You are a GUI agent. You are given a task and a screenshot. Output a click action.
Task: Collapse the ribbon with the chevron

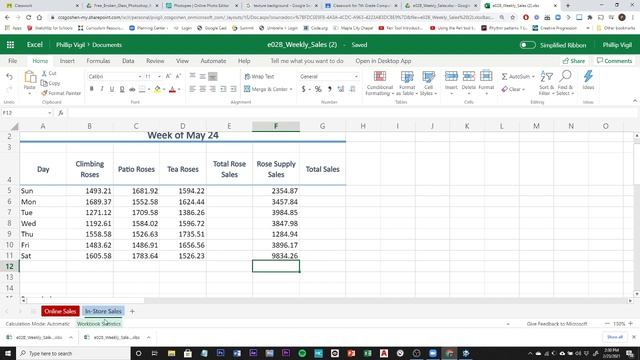point(635,101)
